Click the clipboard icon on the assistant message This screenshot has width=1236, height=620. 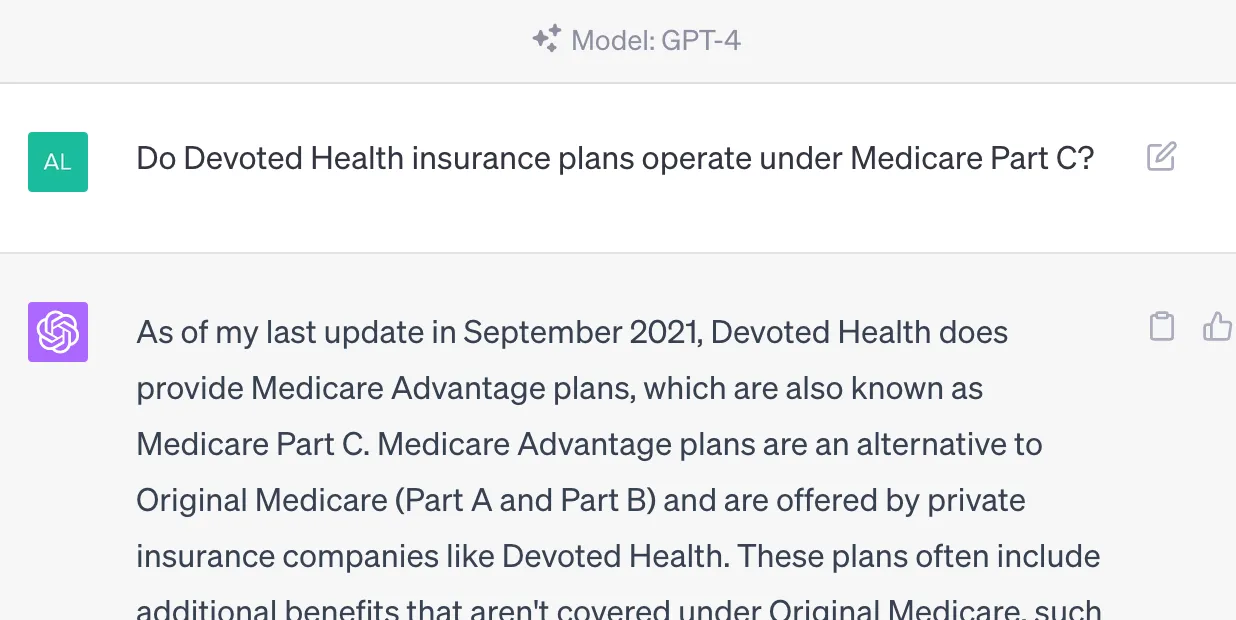tap(1161, 325)
